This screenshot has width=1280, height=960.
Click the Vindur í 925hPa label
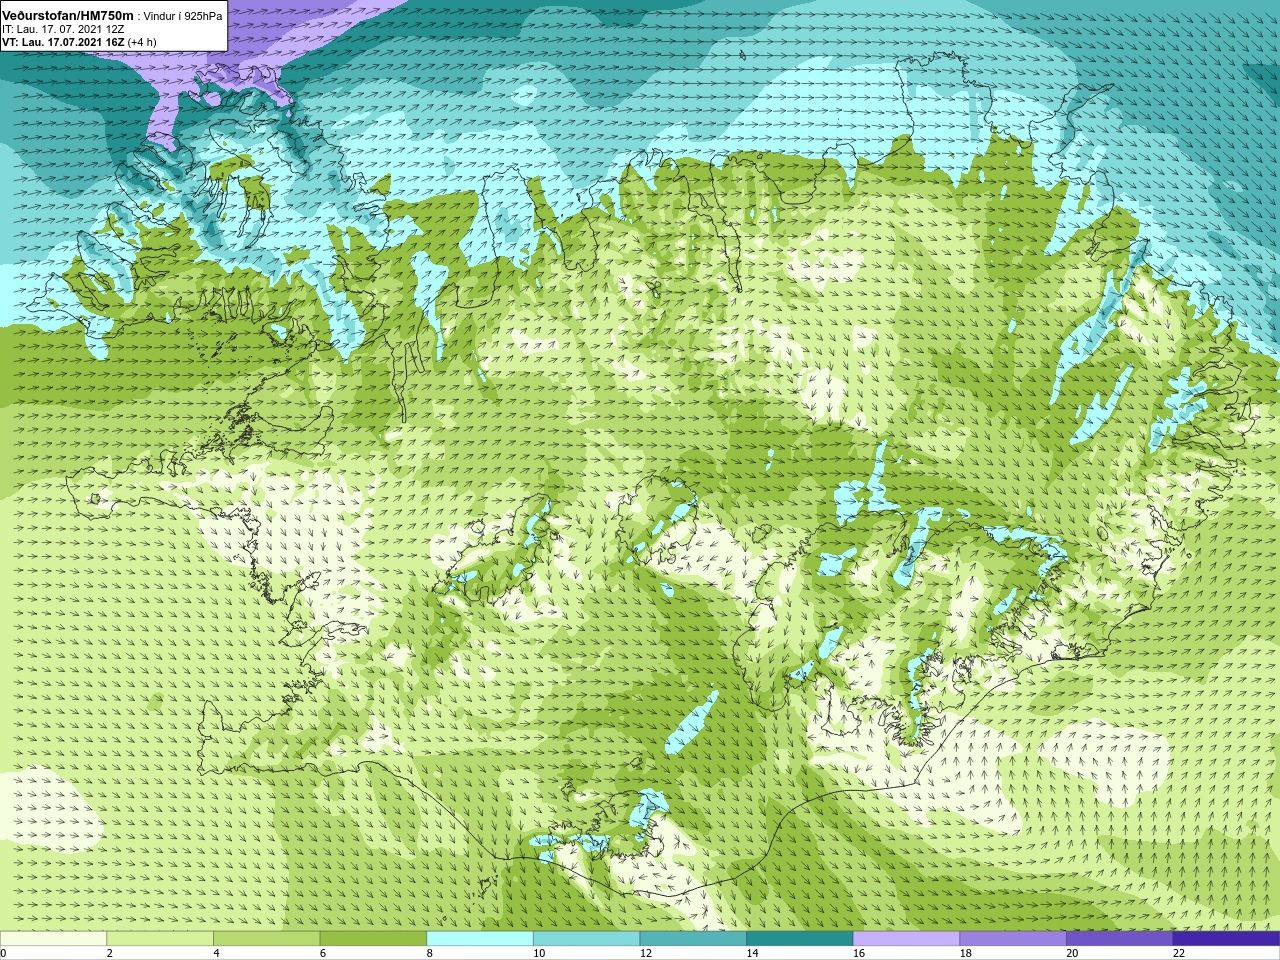[184, 16]
